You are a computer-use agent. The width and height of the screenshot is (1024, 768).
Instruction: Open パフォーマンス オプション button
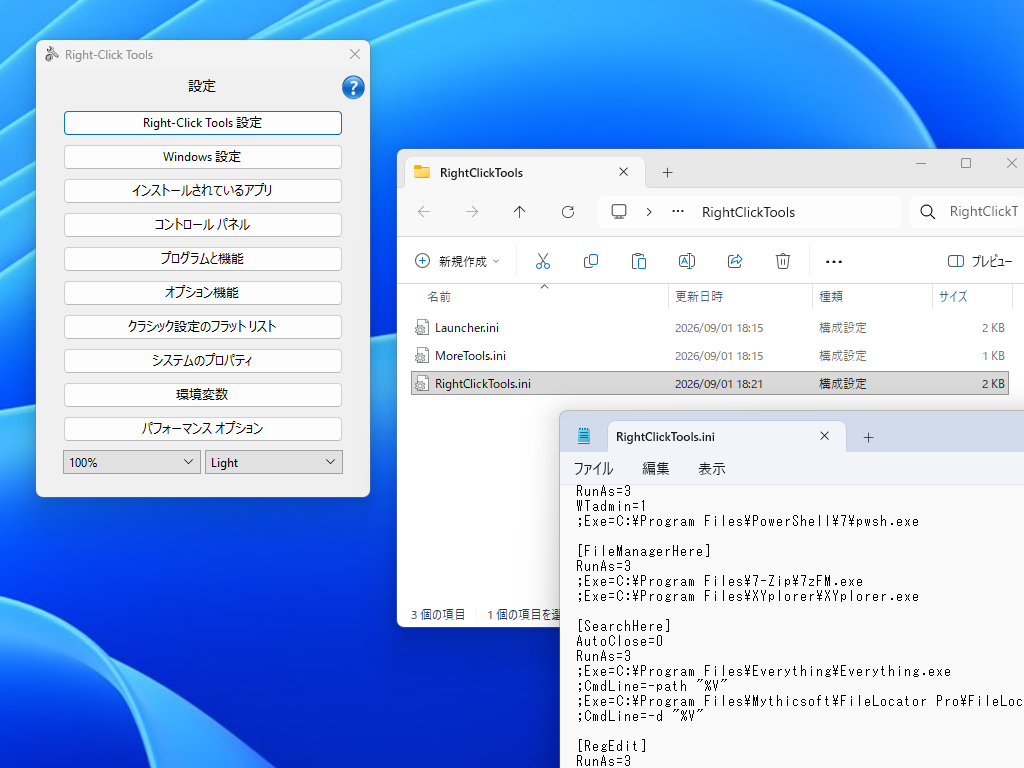tap(202, 428)
